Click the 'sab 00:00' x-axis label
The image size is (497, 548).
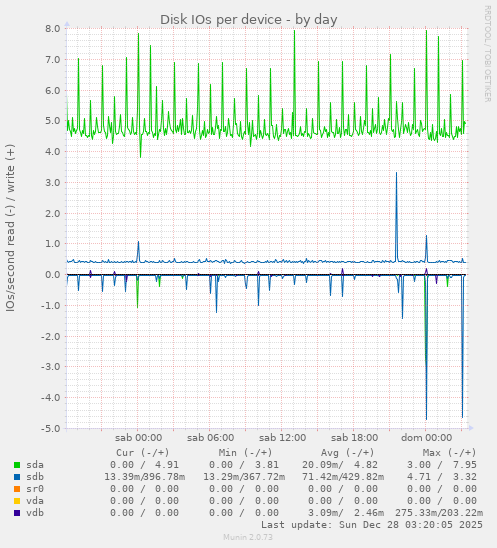click(138, 438)
